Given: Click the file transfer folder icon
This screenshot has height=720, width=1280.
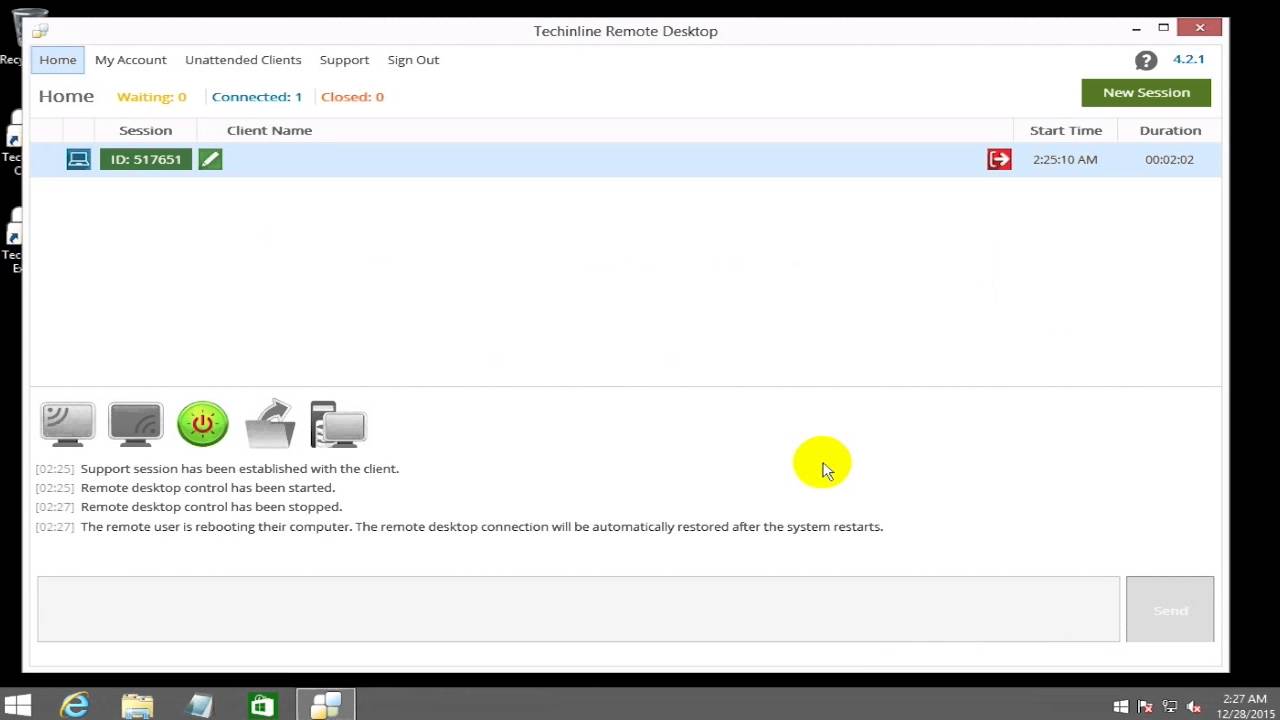Looking at the screenshot, I should coord(270,424).
